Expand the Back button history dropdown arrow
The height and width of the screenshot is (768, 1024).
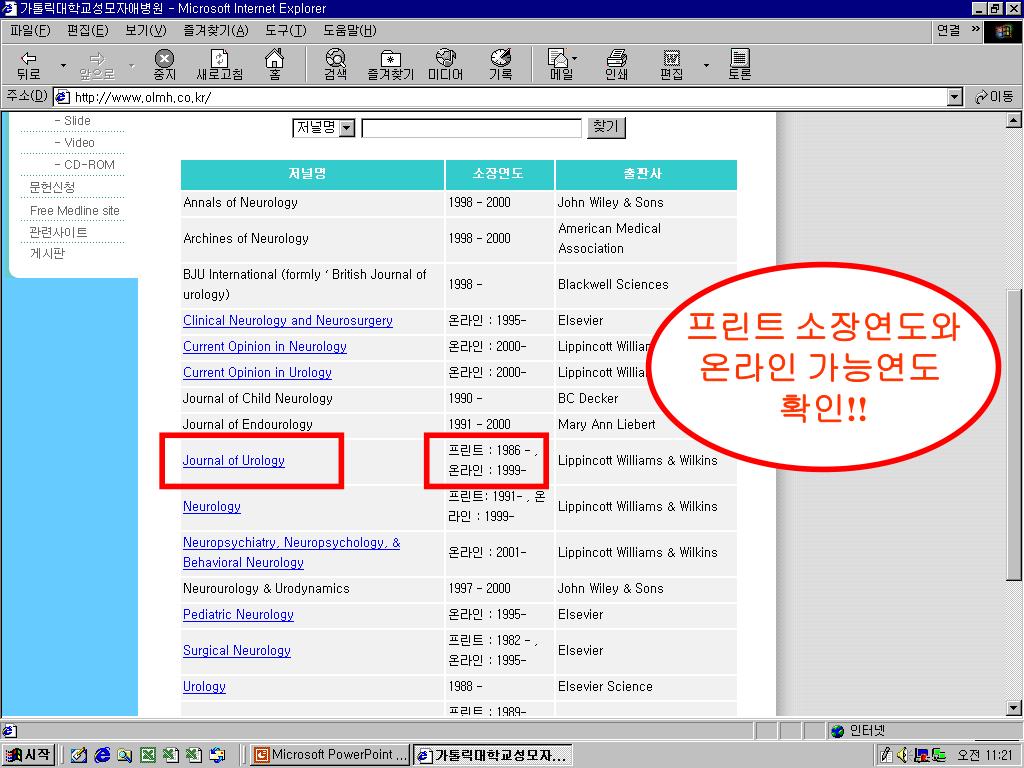coord(63,65)
